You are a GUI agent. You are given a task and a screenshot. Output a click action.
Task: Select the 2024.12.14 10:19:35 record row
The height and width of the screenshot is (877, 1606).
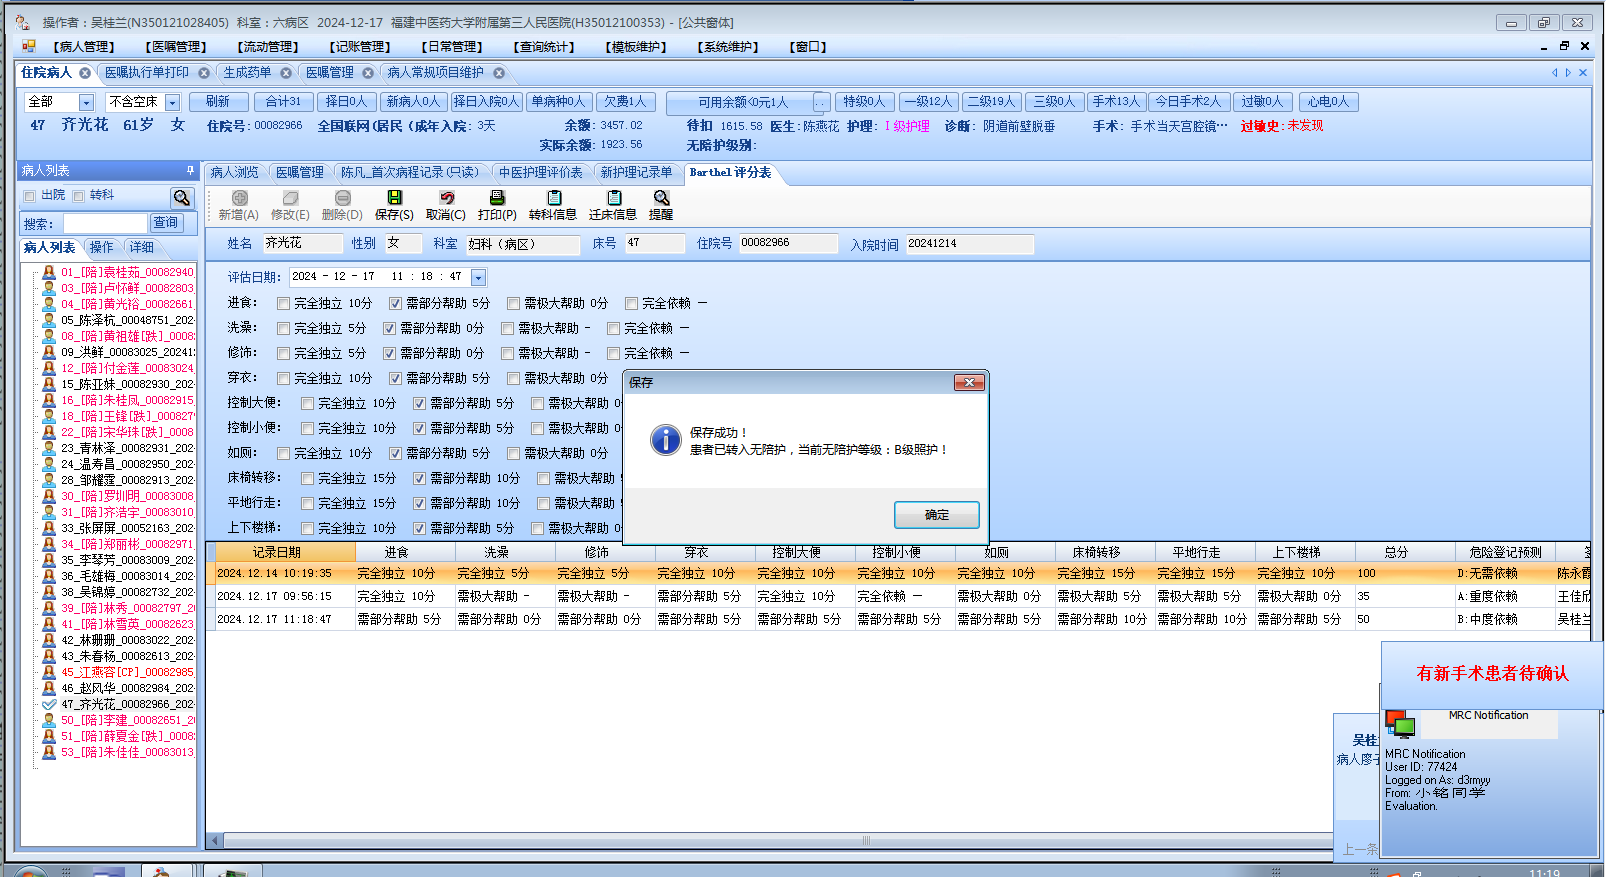click(x=898, y=574)
